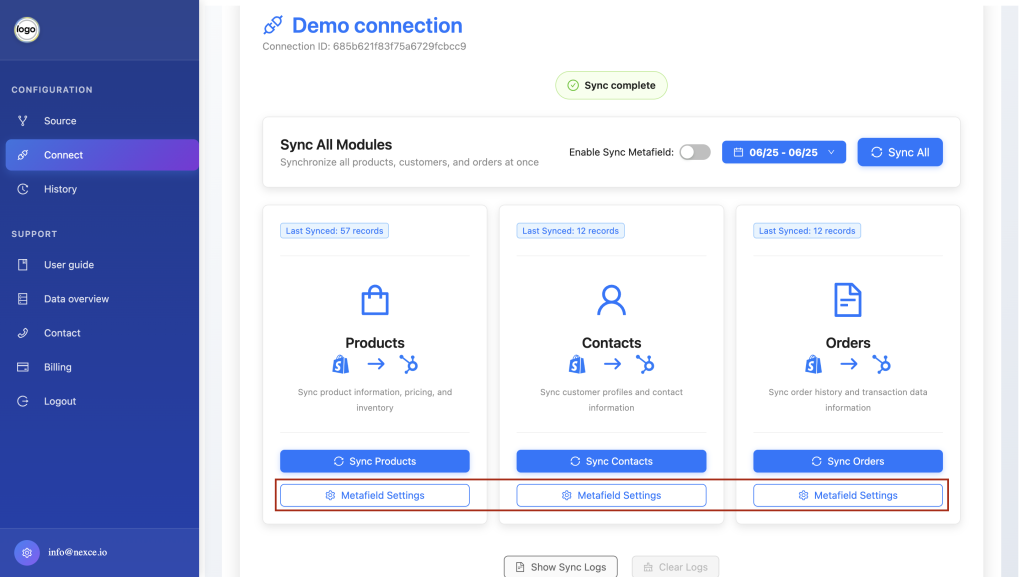The height and width of the screenshot is (577, 1024).
Task: Click the round logo in sidebar header
Action: pos(27,29)
